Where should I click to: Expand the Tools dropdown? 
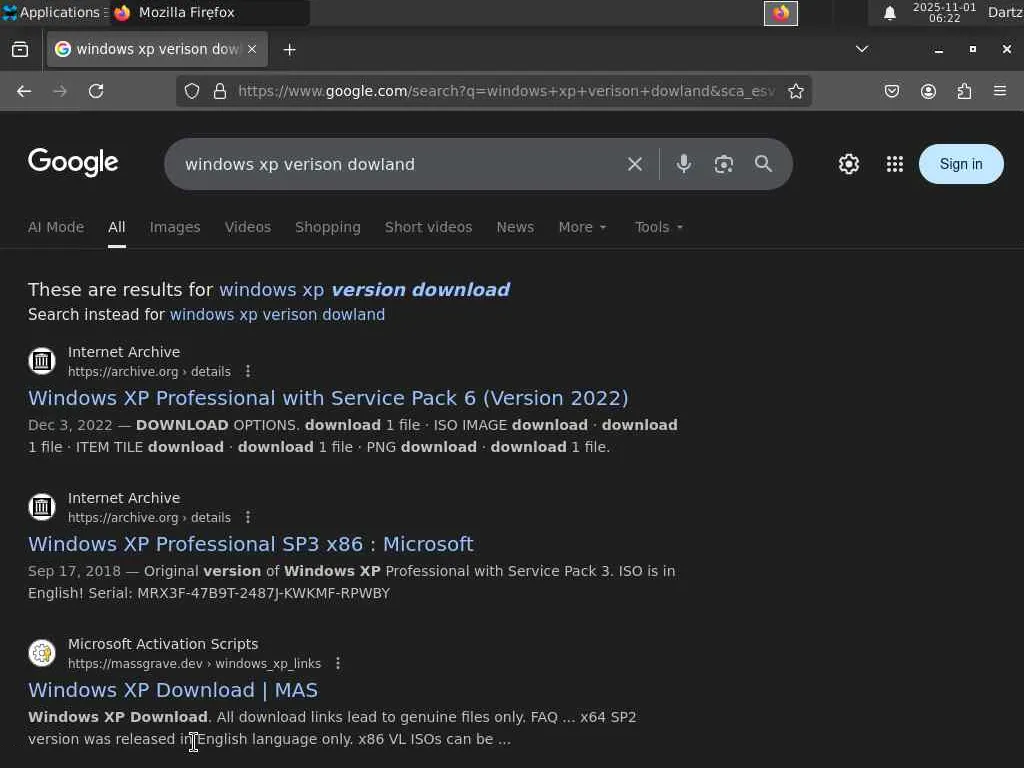pyautogui.click(x=659, y=227)
